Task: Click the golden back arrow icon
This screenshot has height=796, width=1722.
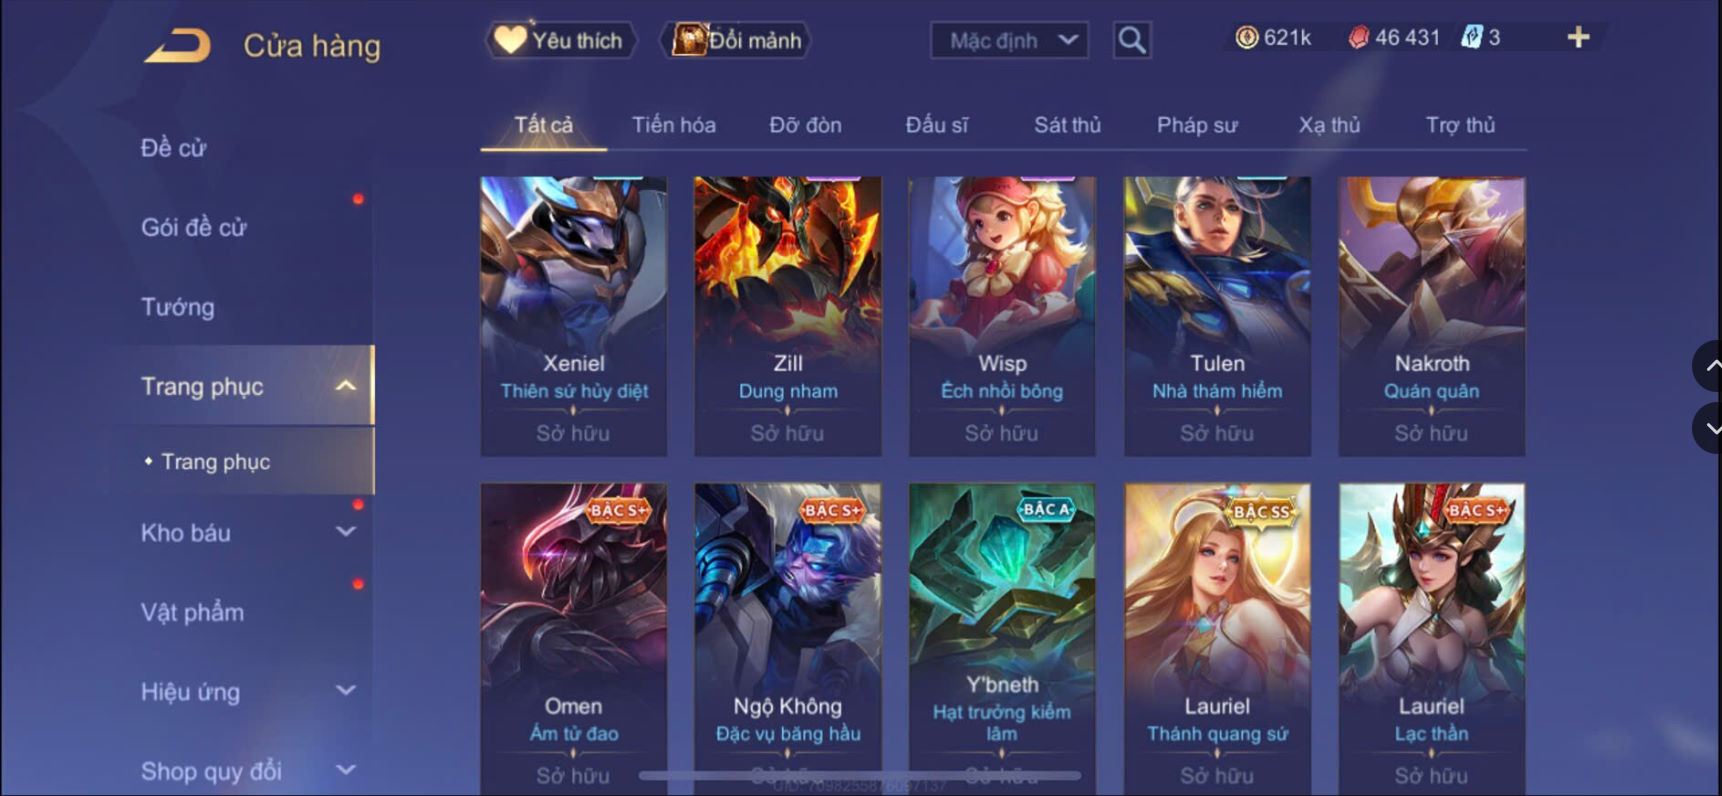Action: tap(178, 46)
